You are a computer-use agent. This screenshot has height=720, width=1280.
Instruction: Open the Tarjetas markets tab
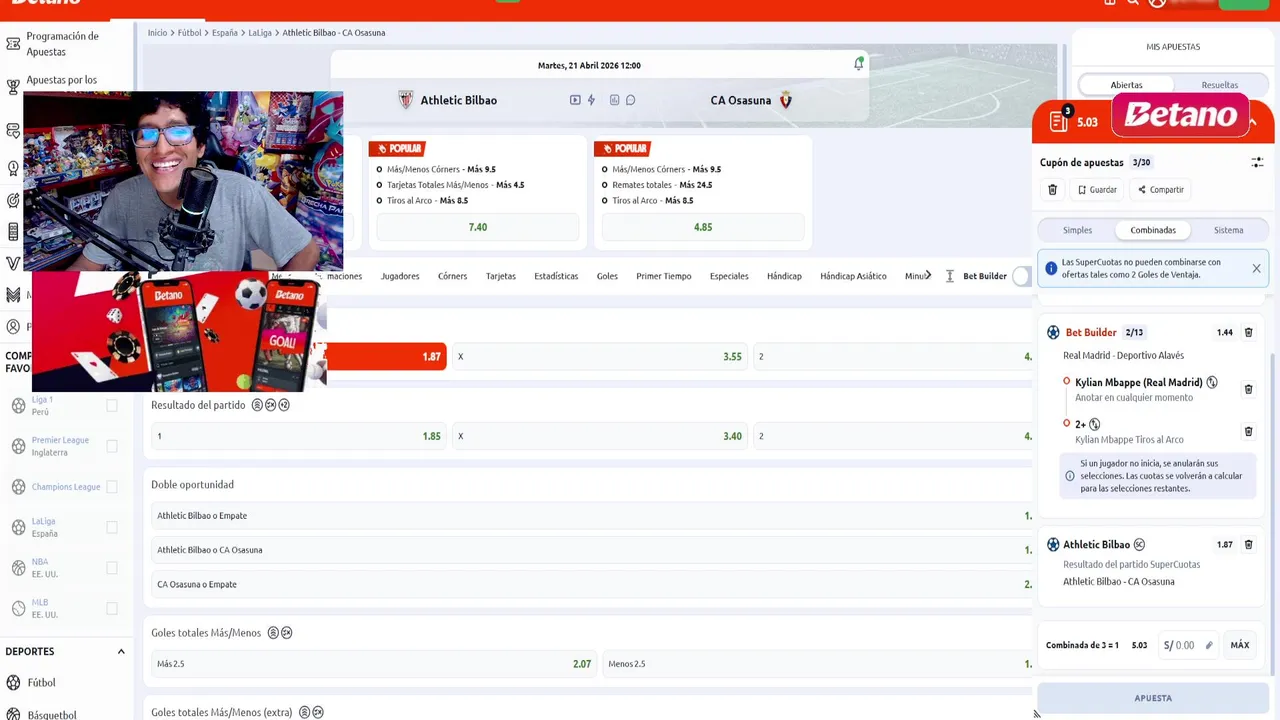point(501,276)
